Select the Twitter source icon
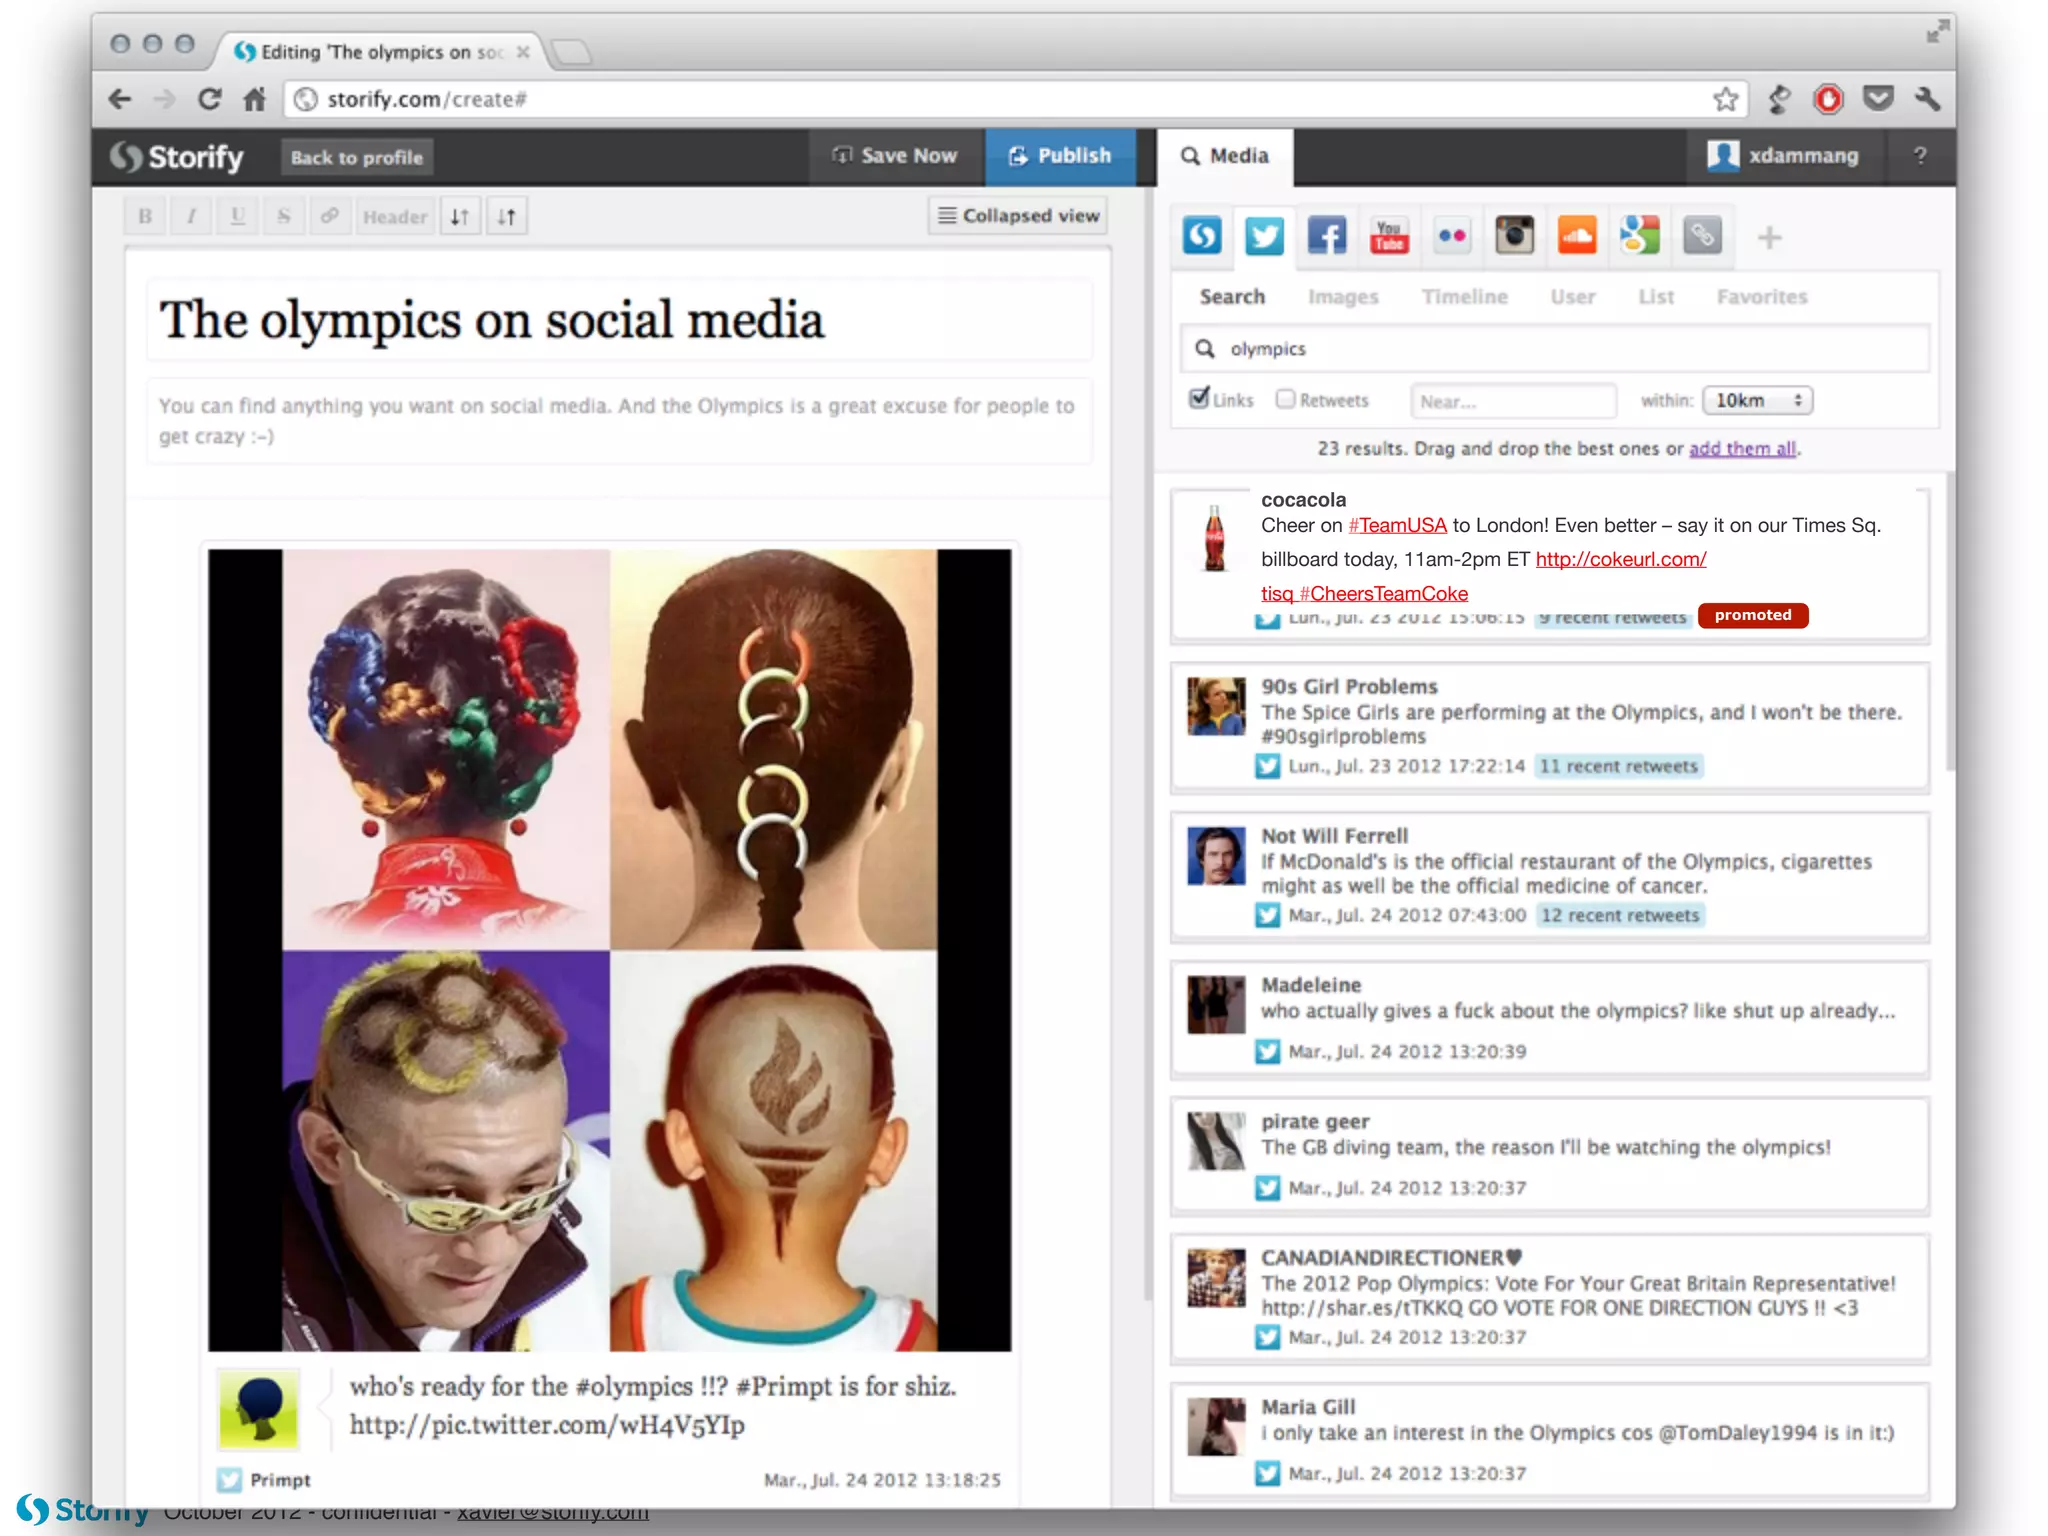Screen dimensions: 2048x1536 point(1264,237)
